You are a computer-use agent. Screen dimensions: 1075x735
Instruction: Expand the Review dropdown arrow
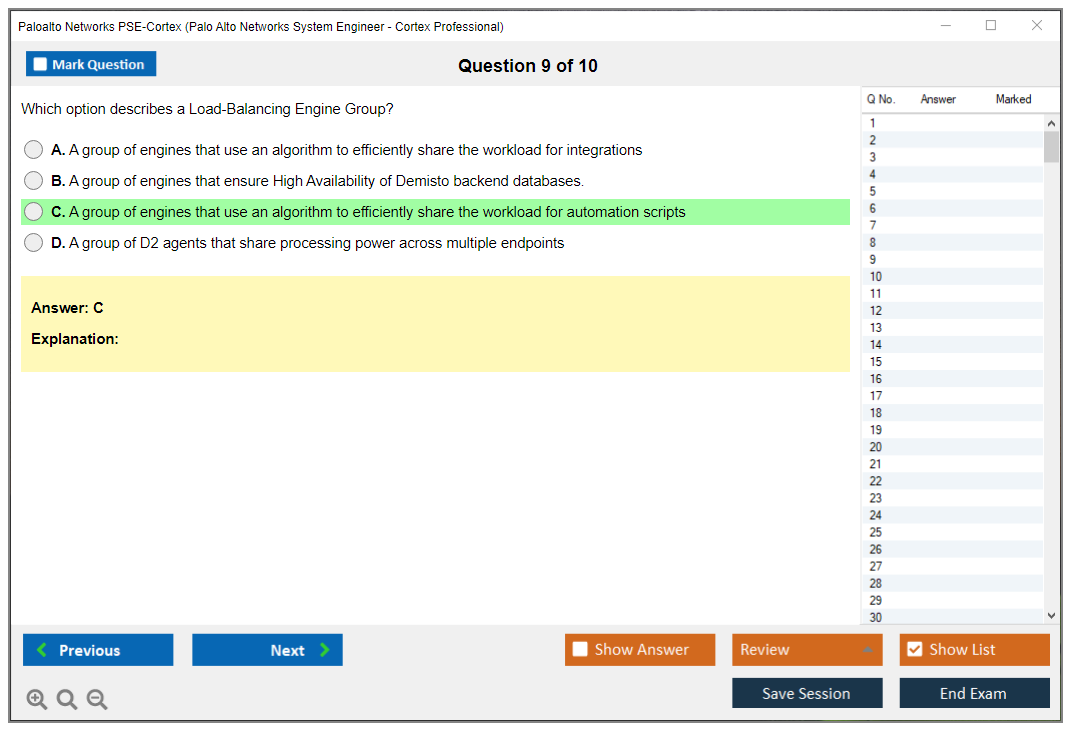[x=867, y=650]
